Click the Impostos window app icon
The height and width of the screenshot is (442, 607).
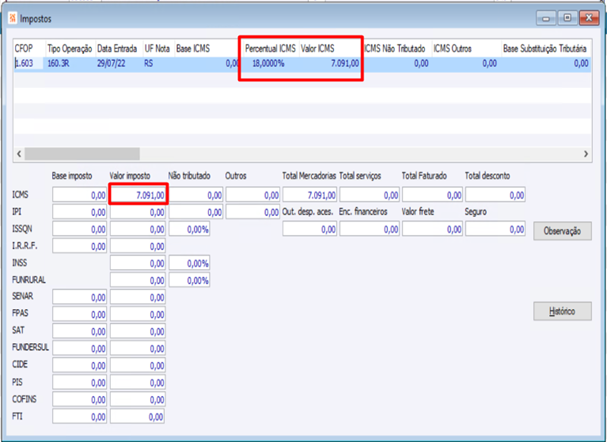pyautogui.click(x=13, y=18)
